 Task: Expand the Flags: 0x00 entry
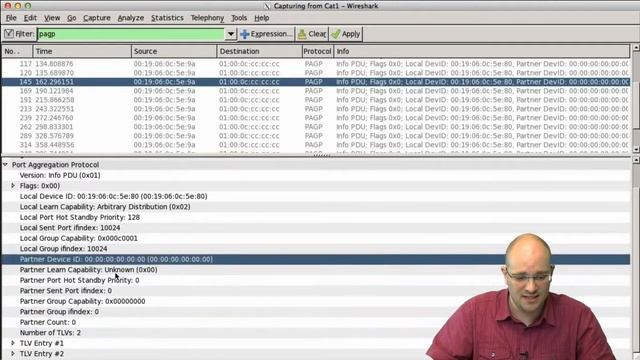(x=13, y=186)
